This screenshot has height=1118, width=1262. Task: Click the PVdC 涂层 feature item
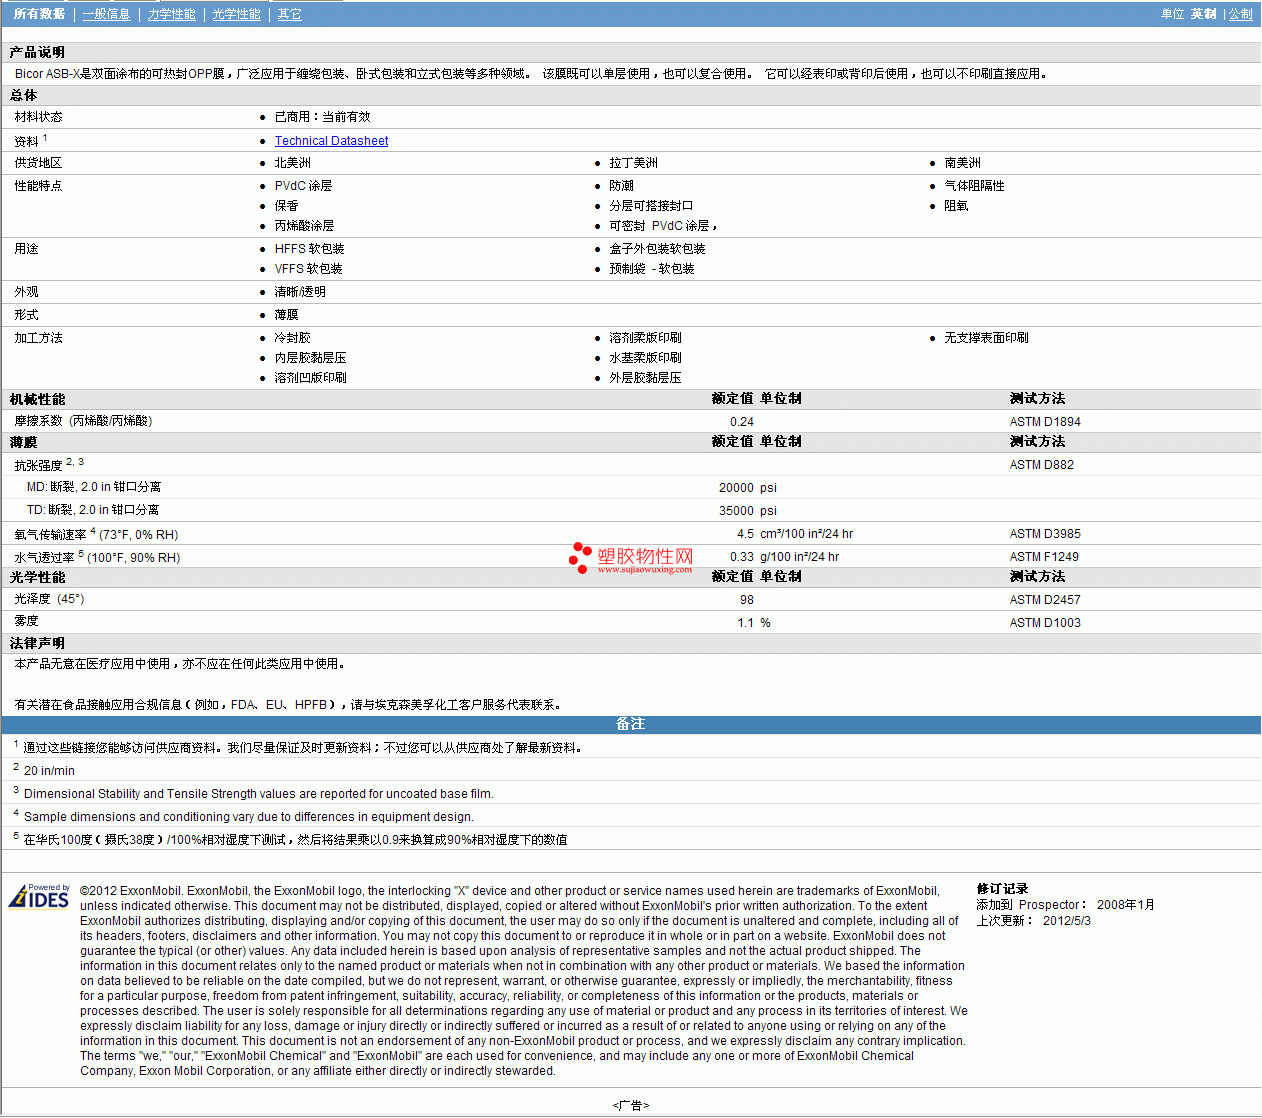(x=304, y=186)
